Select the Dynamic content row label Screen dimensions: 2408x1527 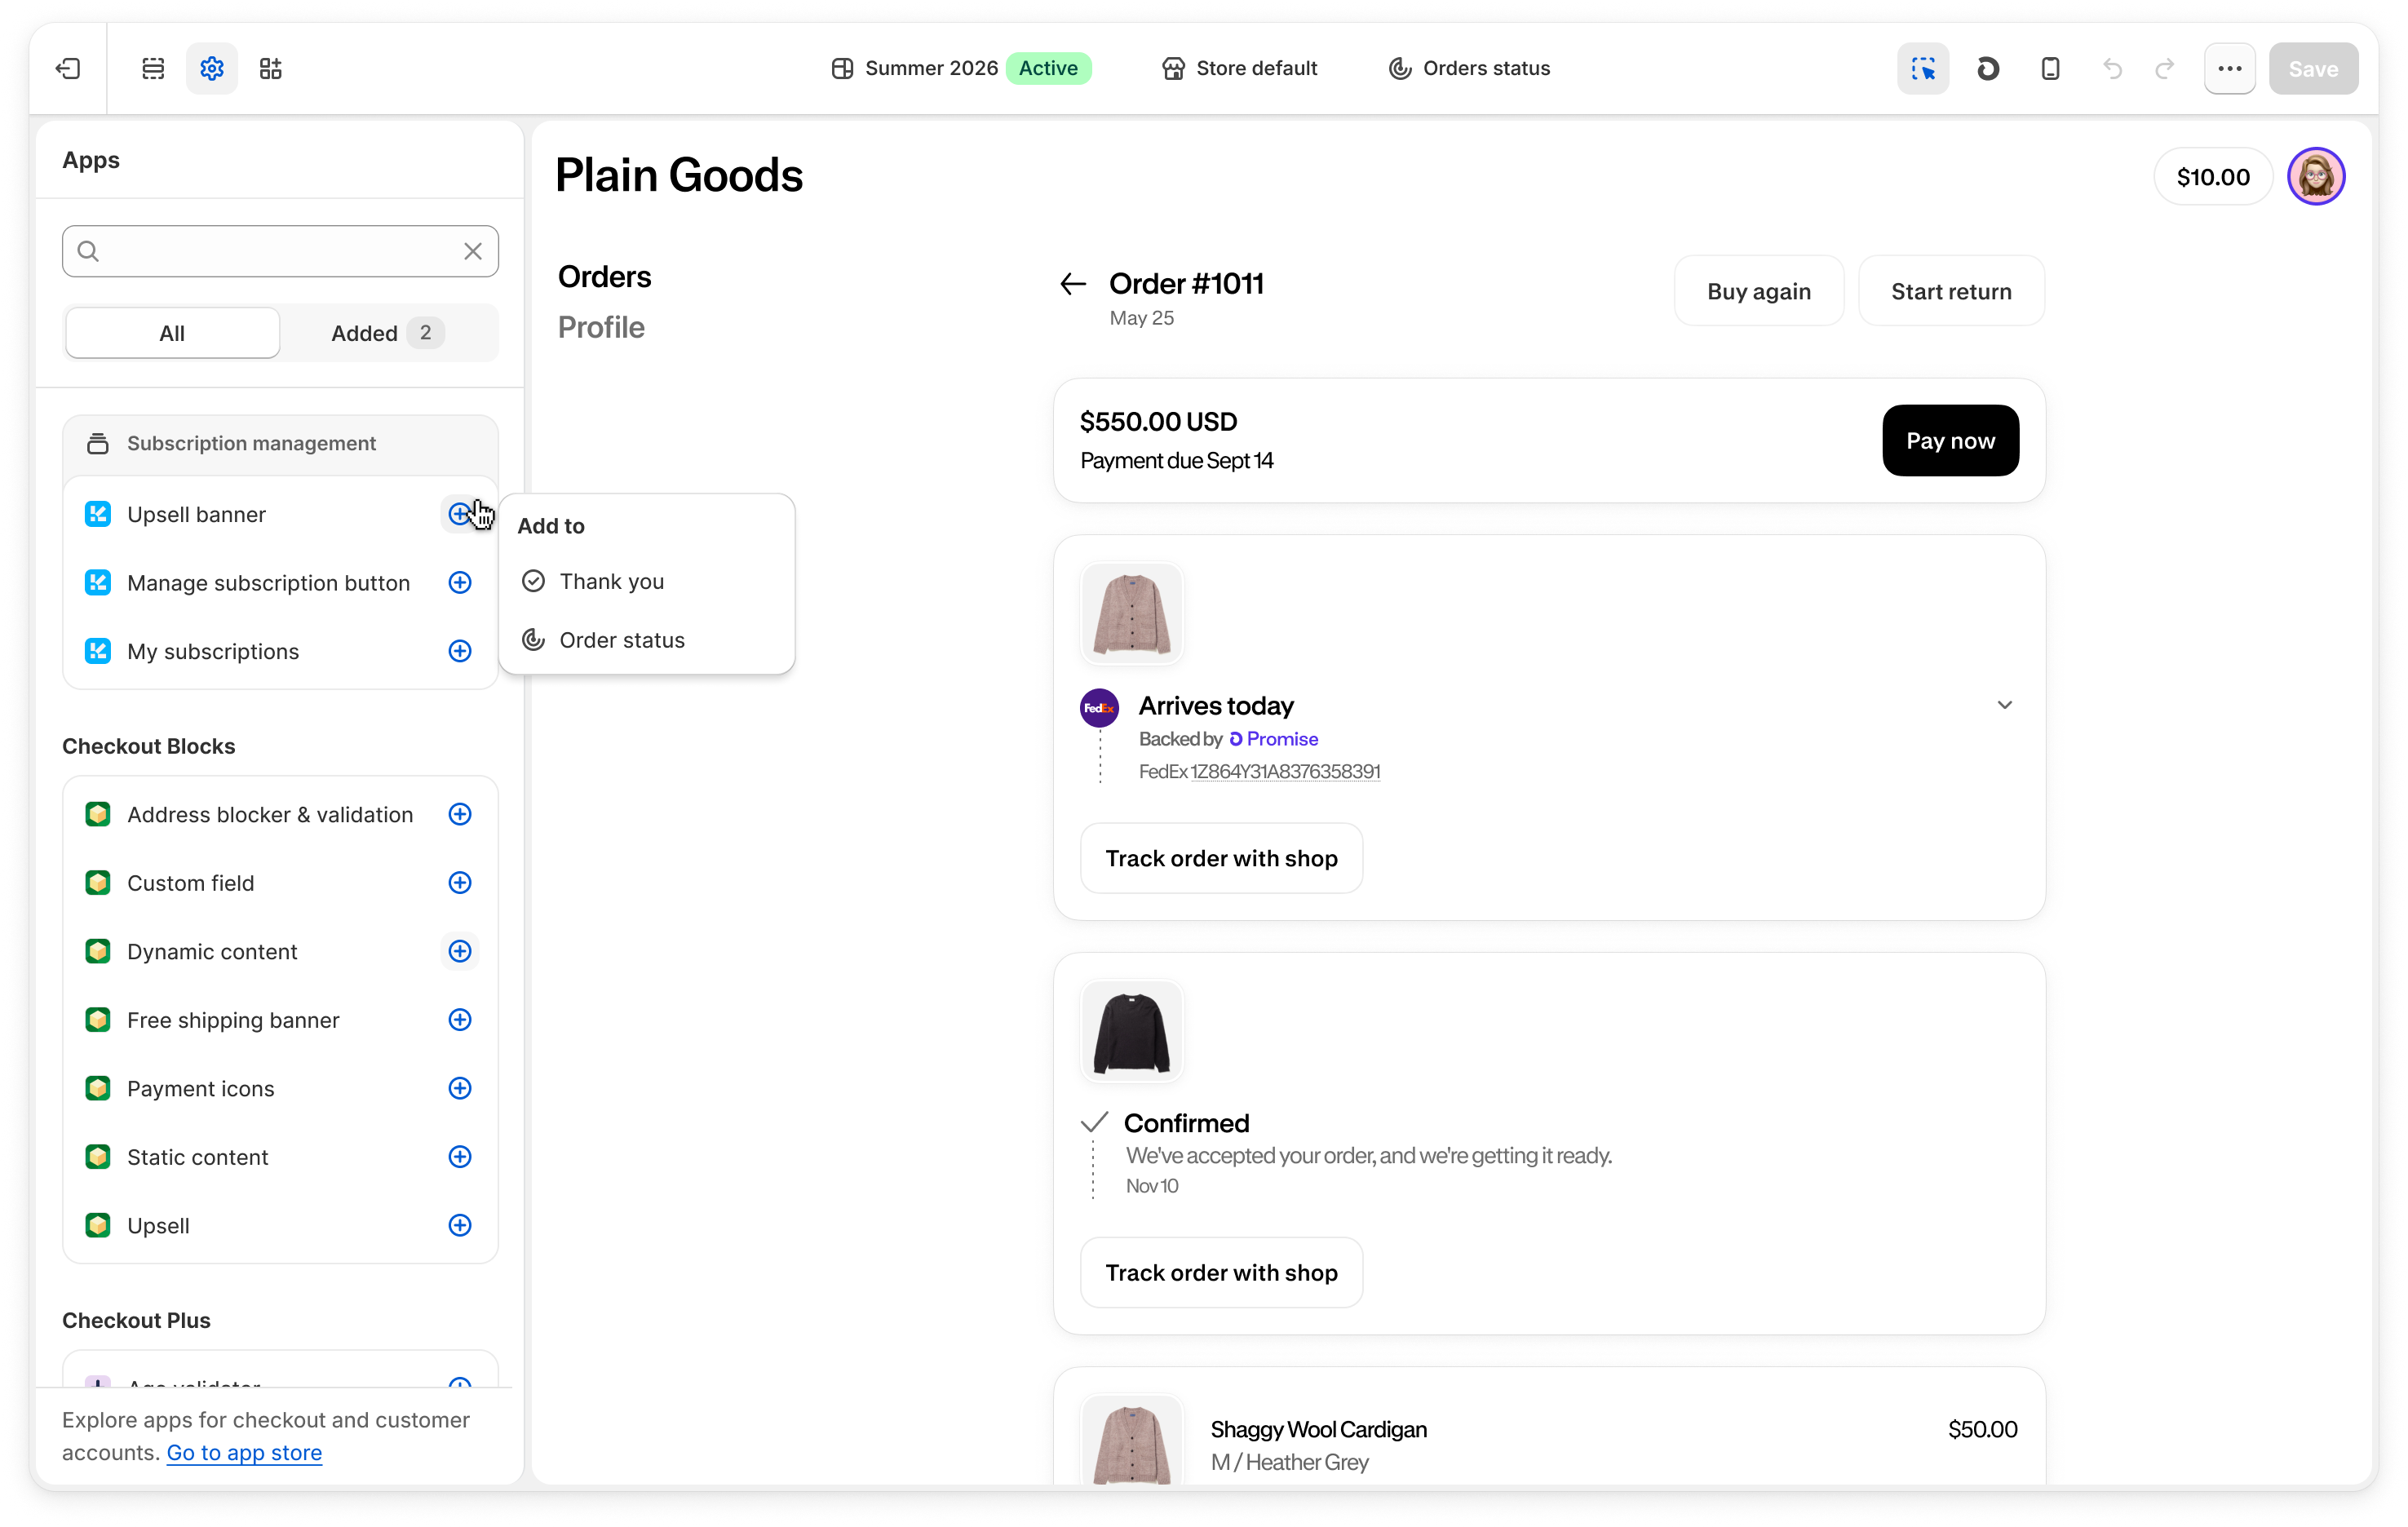pyautogui.click(x=212, y=951)
